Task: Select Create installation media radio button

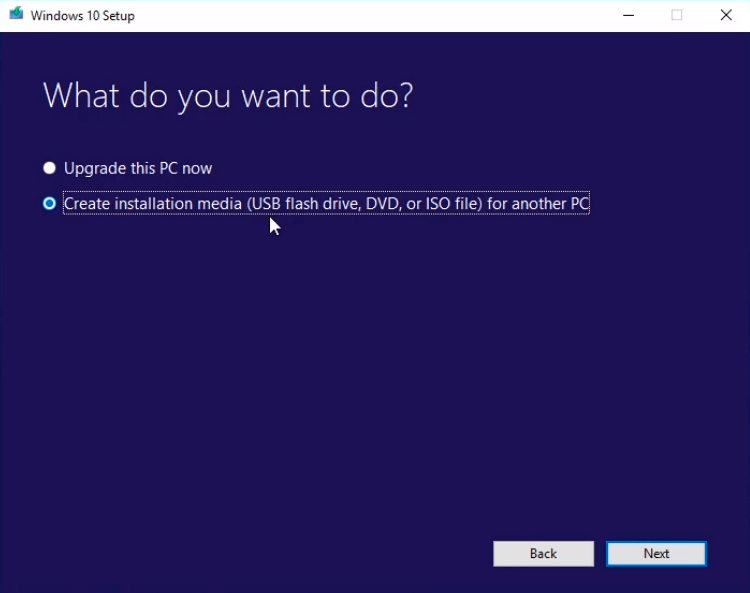Action: point(49,203)
